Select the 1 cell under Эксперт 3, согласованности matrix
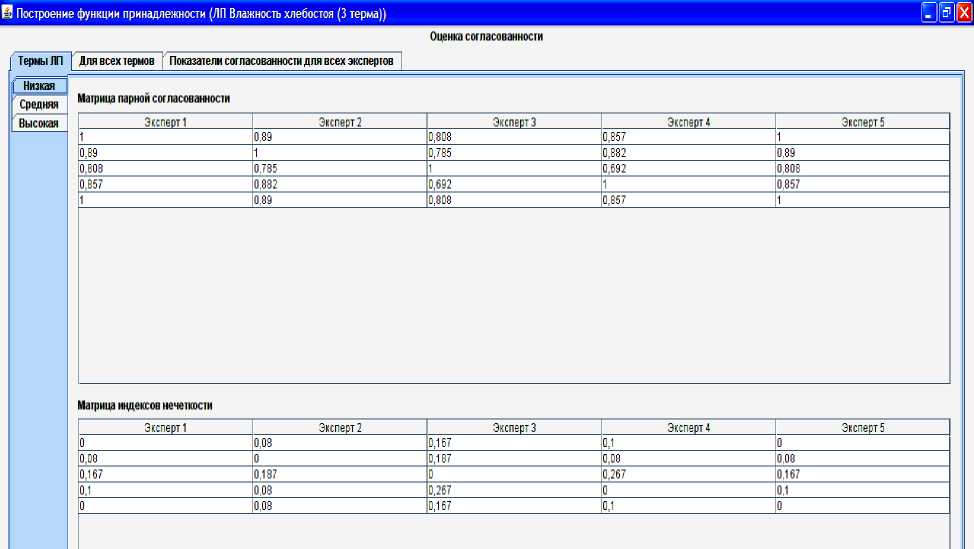 click(514, 168)
